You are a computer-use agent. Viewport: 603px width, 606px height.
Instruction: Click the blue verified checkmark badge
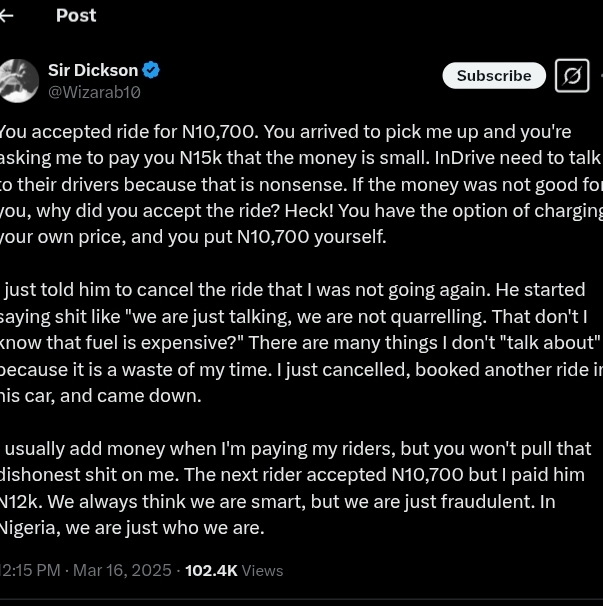pos(151,70)
